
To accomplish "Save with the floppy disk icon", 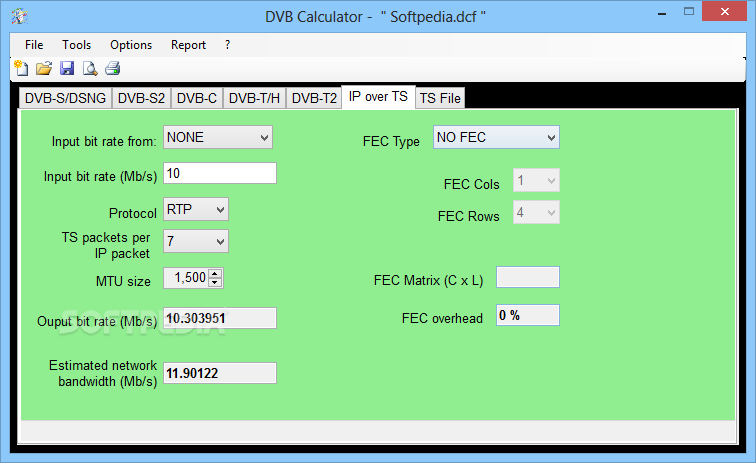I will click(67, 68).
